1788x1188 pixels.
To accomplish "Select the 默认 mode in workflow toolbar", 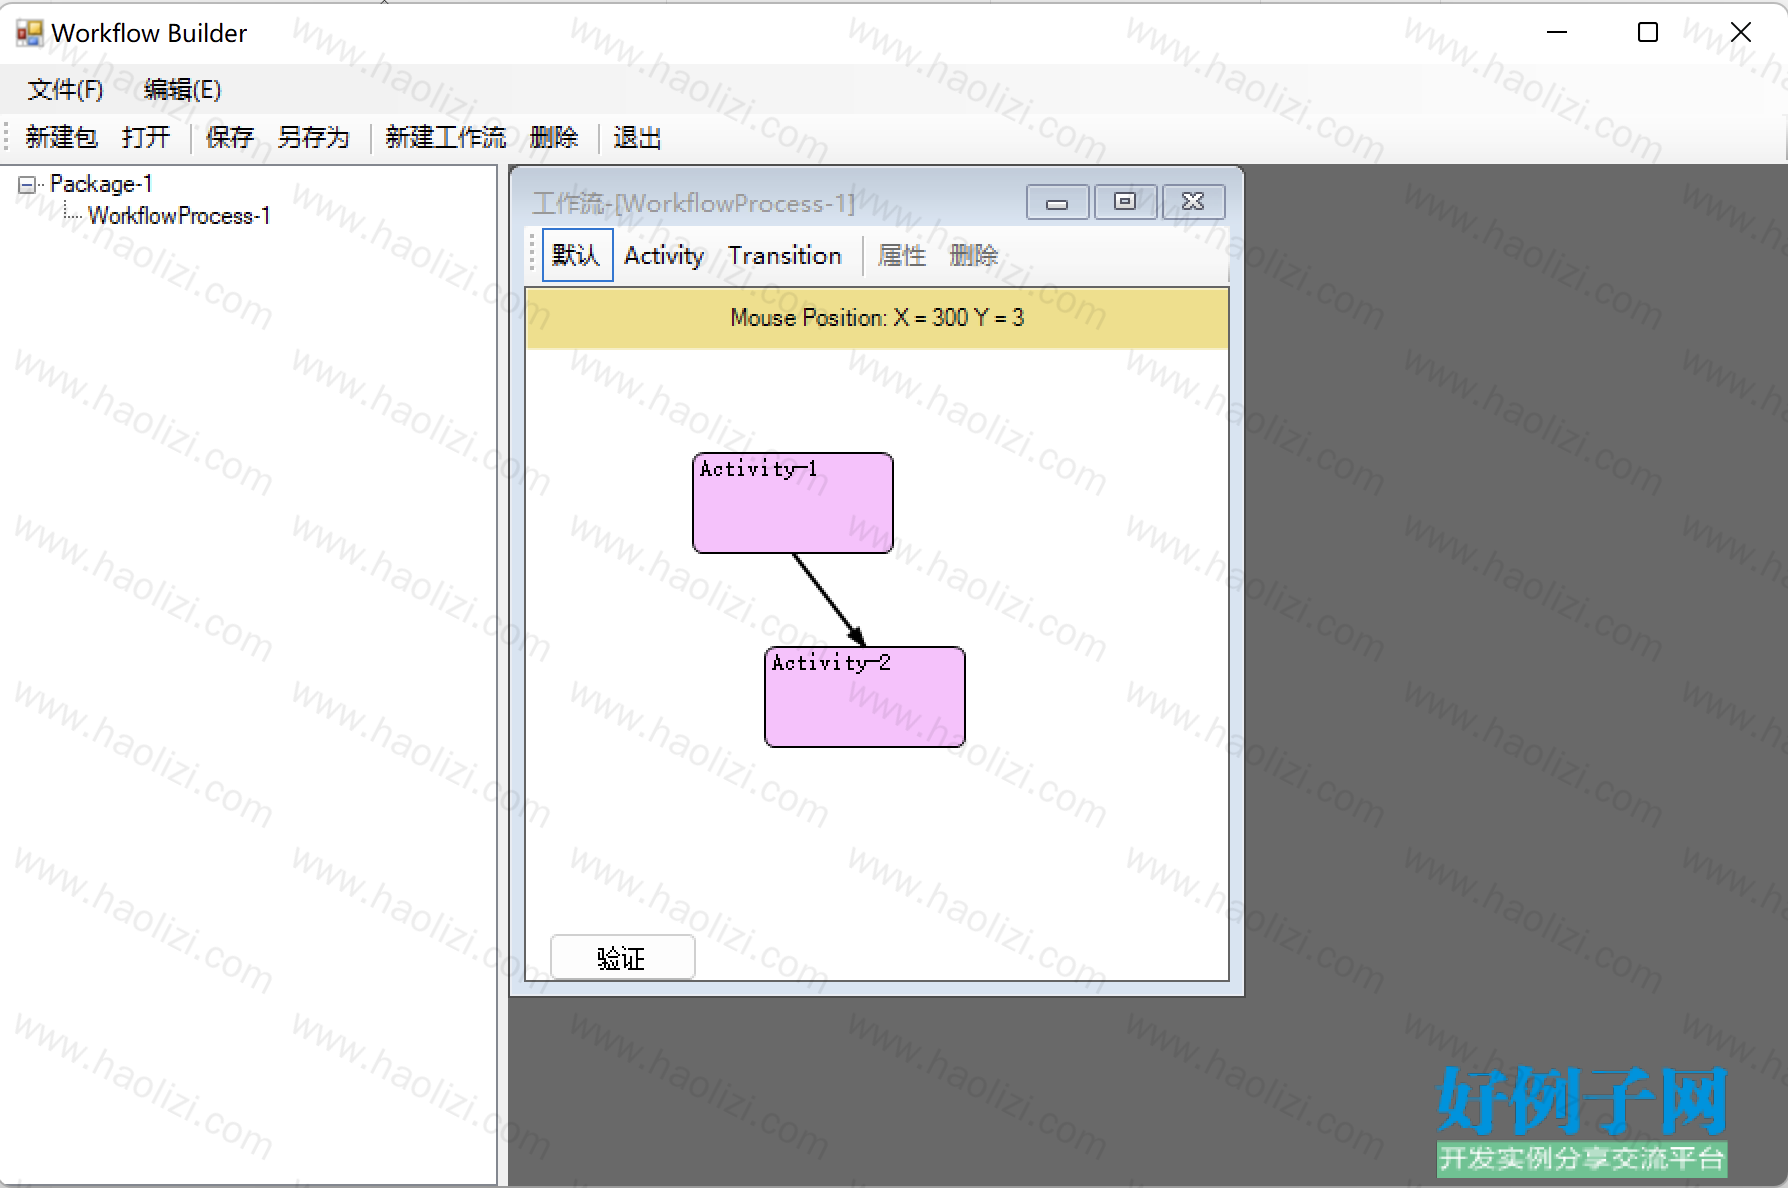I will pyautogui.click(x=577, y=256).
